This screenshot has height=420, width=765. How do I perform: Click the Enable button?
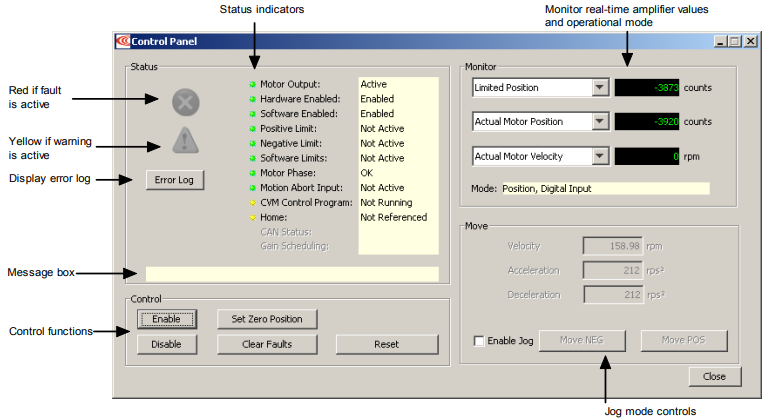(167, 319)
